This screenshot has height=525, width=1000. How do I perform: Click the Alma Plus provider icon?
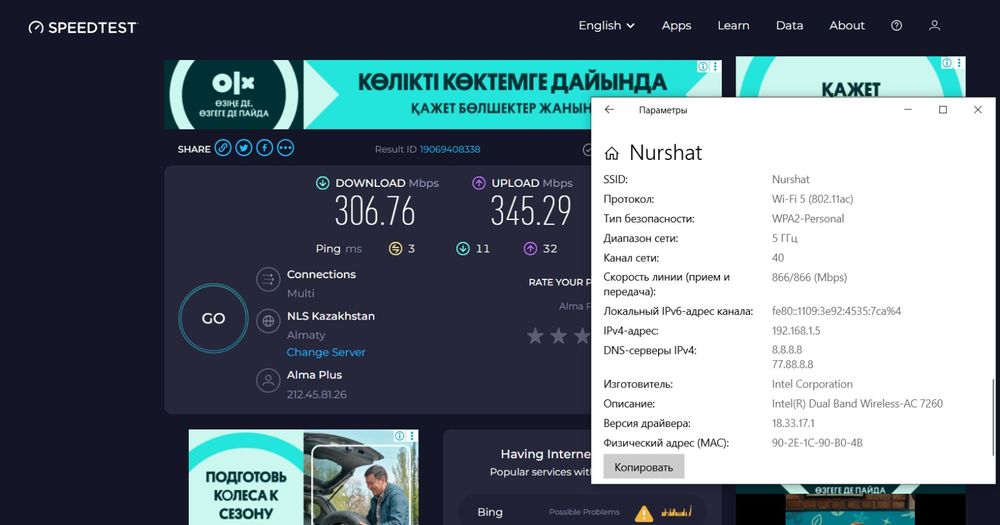(268, 381)
